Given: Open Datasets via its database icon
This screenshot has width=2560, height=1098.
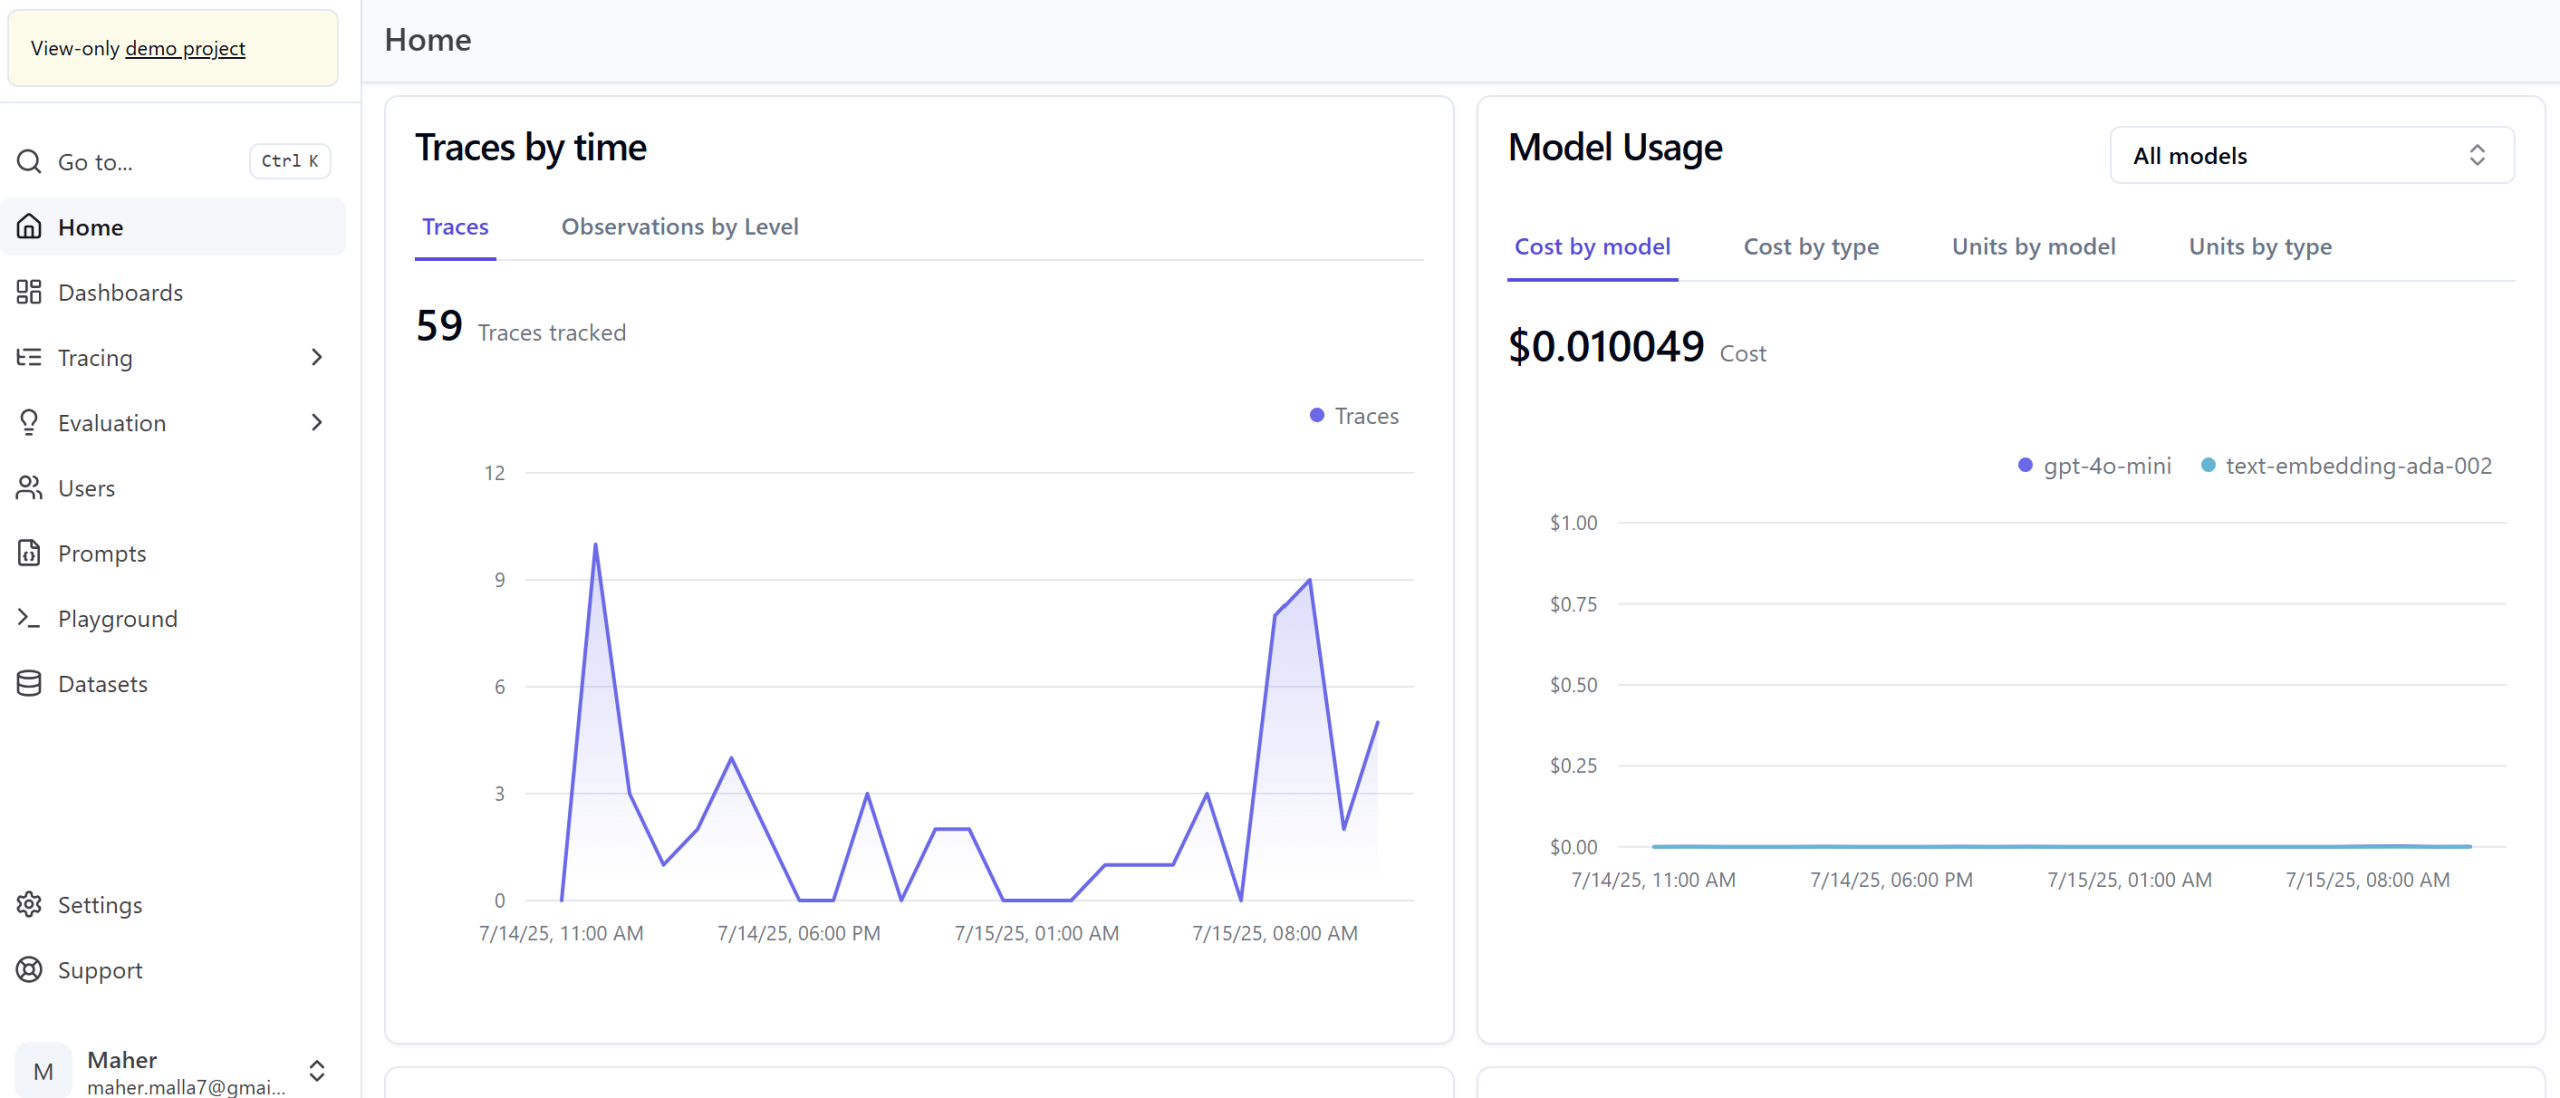Looking at the screenshot, I should pos(29,683).
